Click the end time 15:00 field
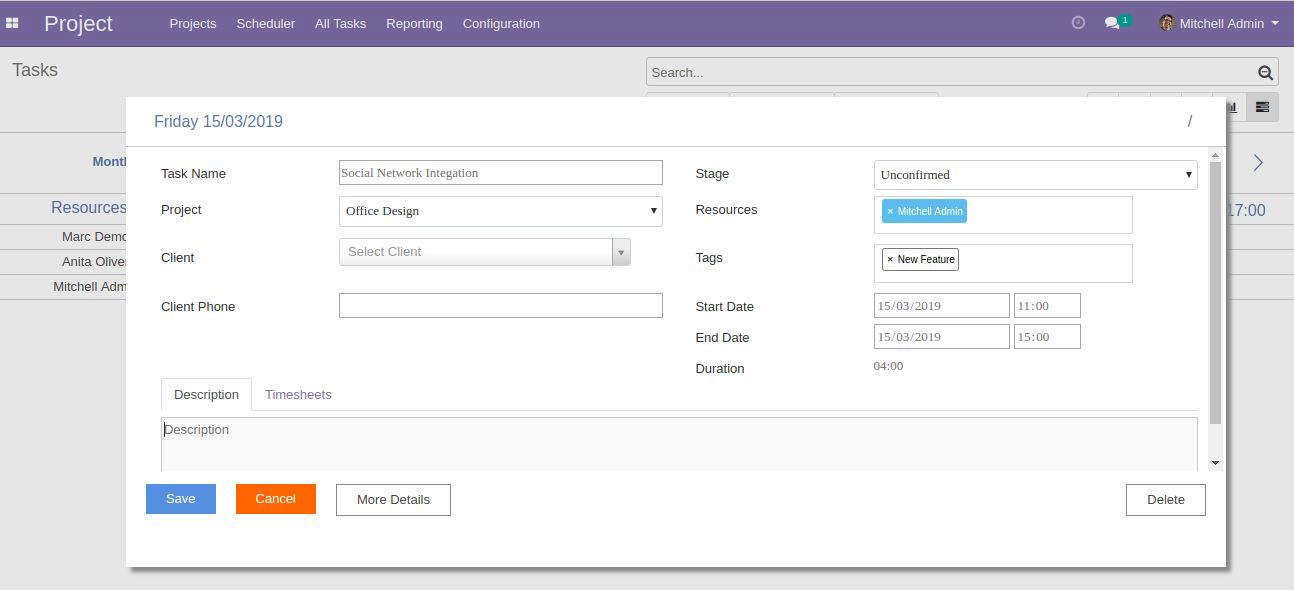This screenshot has width=1294, height=590. click(1047, 336)
